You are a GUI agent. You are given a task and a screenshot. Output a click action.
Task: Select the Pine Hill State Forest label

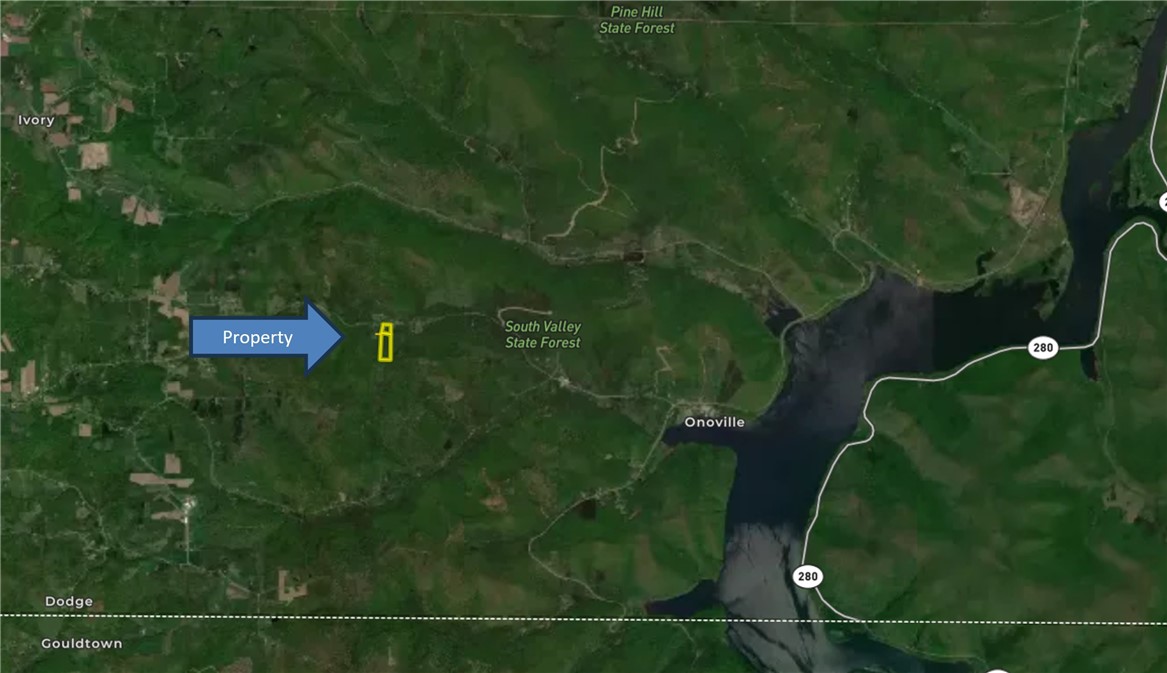pos(637,20)
